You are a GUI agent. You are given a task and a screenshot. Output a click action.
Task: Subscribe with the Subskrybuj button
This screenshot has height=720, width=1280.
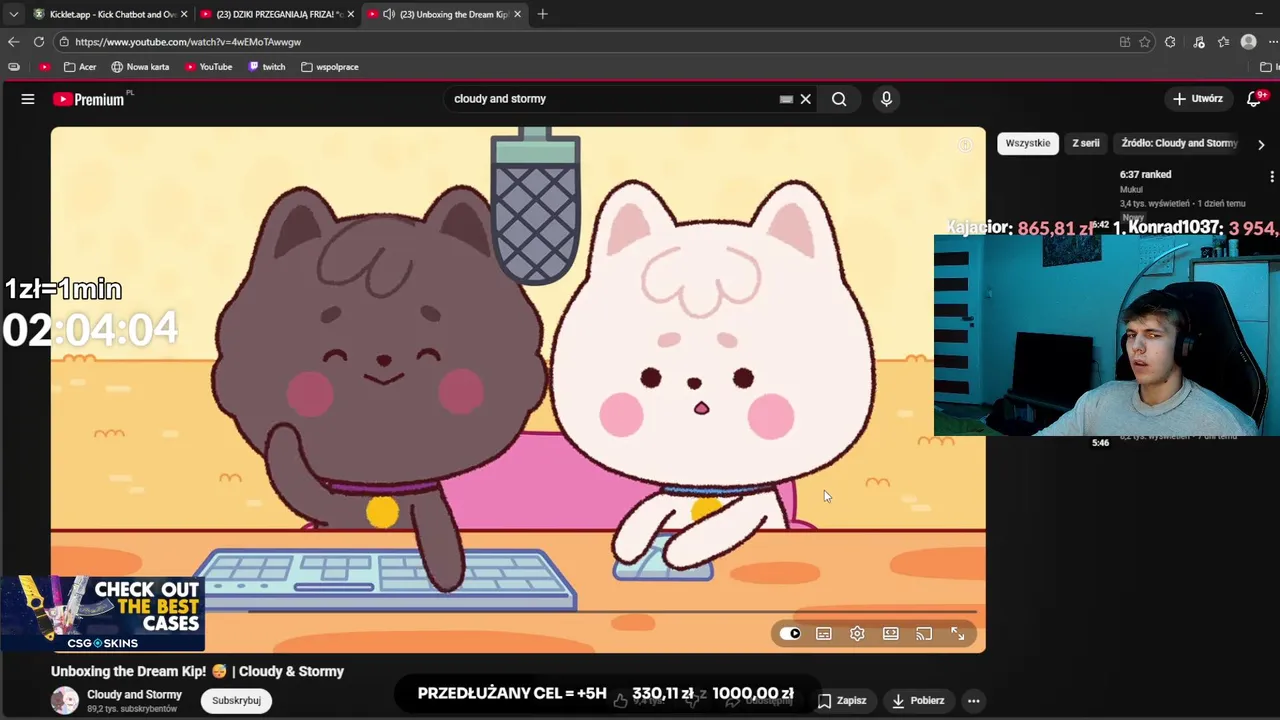(237, 701)
